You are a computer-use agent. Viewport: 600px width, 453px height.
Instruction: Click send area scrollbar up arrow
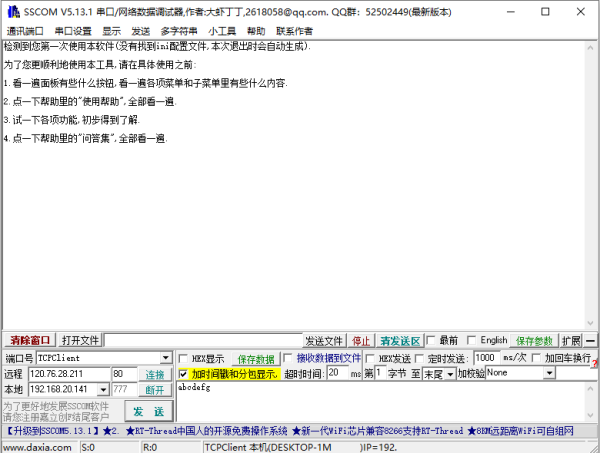coord(590,388)
